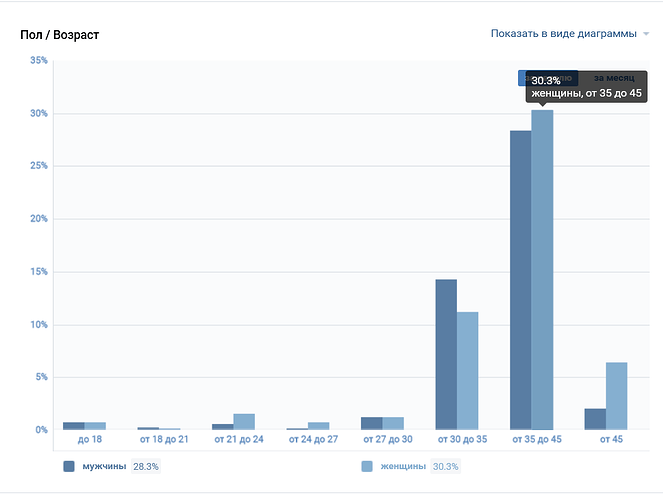Click the мужчины bar for от 27 до 30
This screenshot has width=663, height=500.
click(x=372, y=423)
